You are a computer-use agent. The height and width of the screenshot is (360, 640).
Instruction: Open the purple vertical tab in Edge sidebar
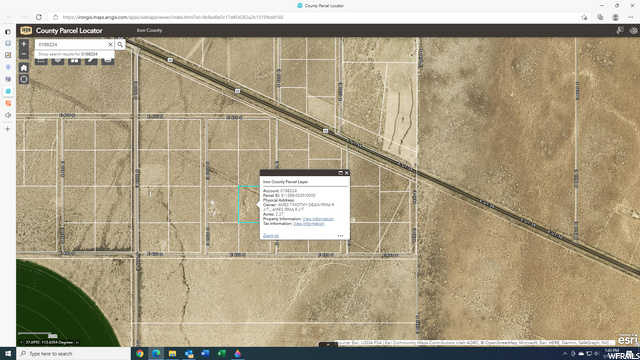8,79
